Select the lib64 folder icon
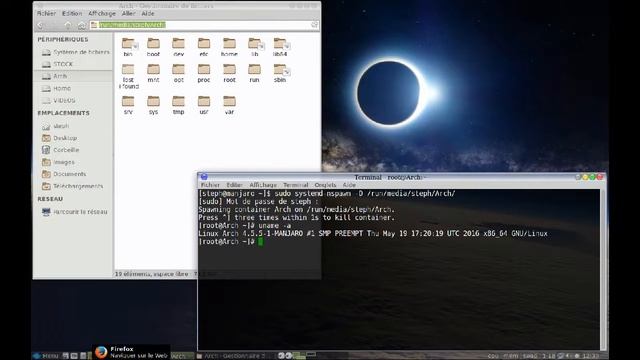This screenshot has width=640, height=360. 280,43
